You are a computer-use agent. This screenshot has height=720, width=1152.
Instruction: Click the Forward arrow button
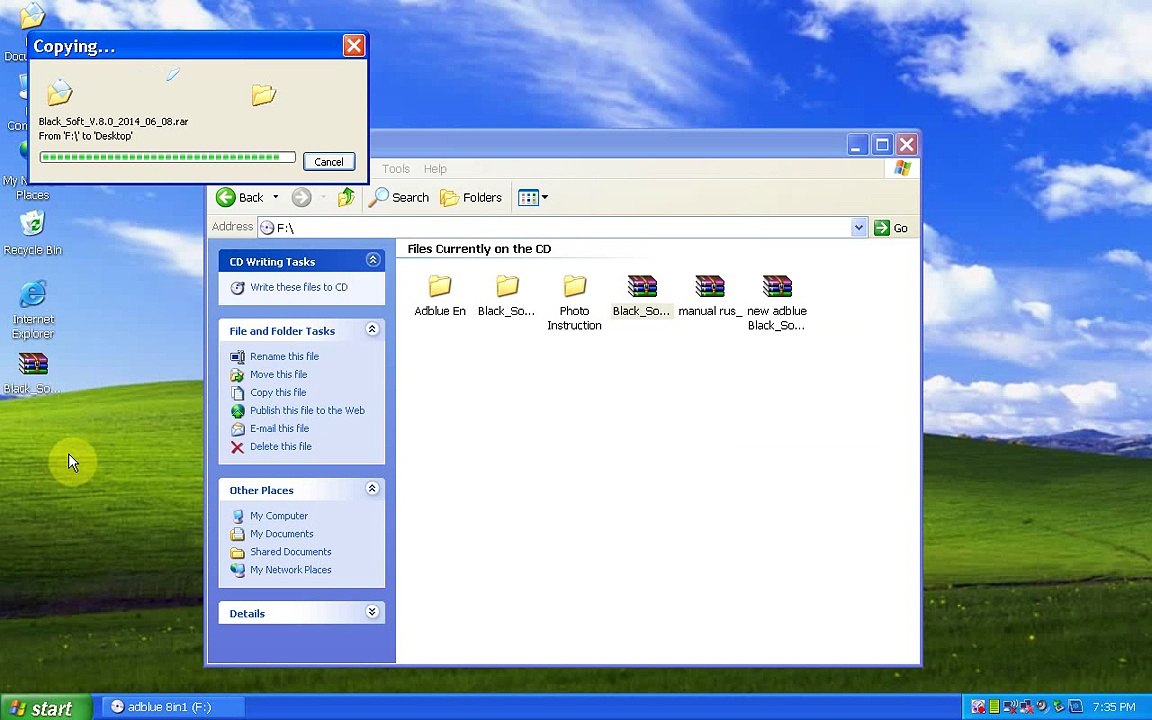(x=301, y=197)
